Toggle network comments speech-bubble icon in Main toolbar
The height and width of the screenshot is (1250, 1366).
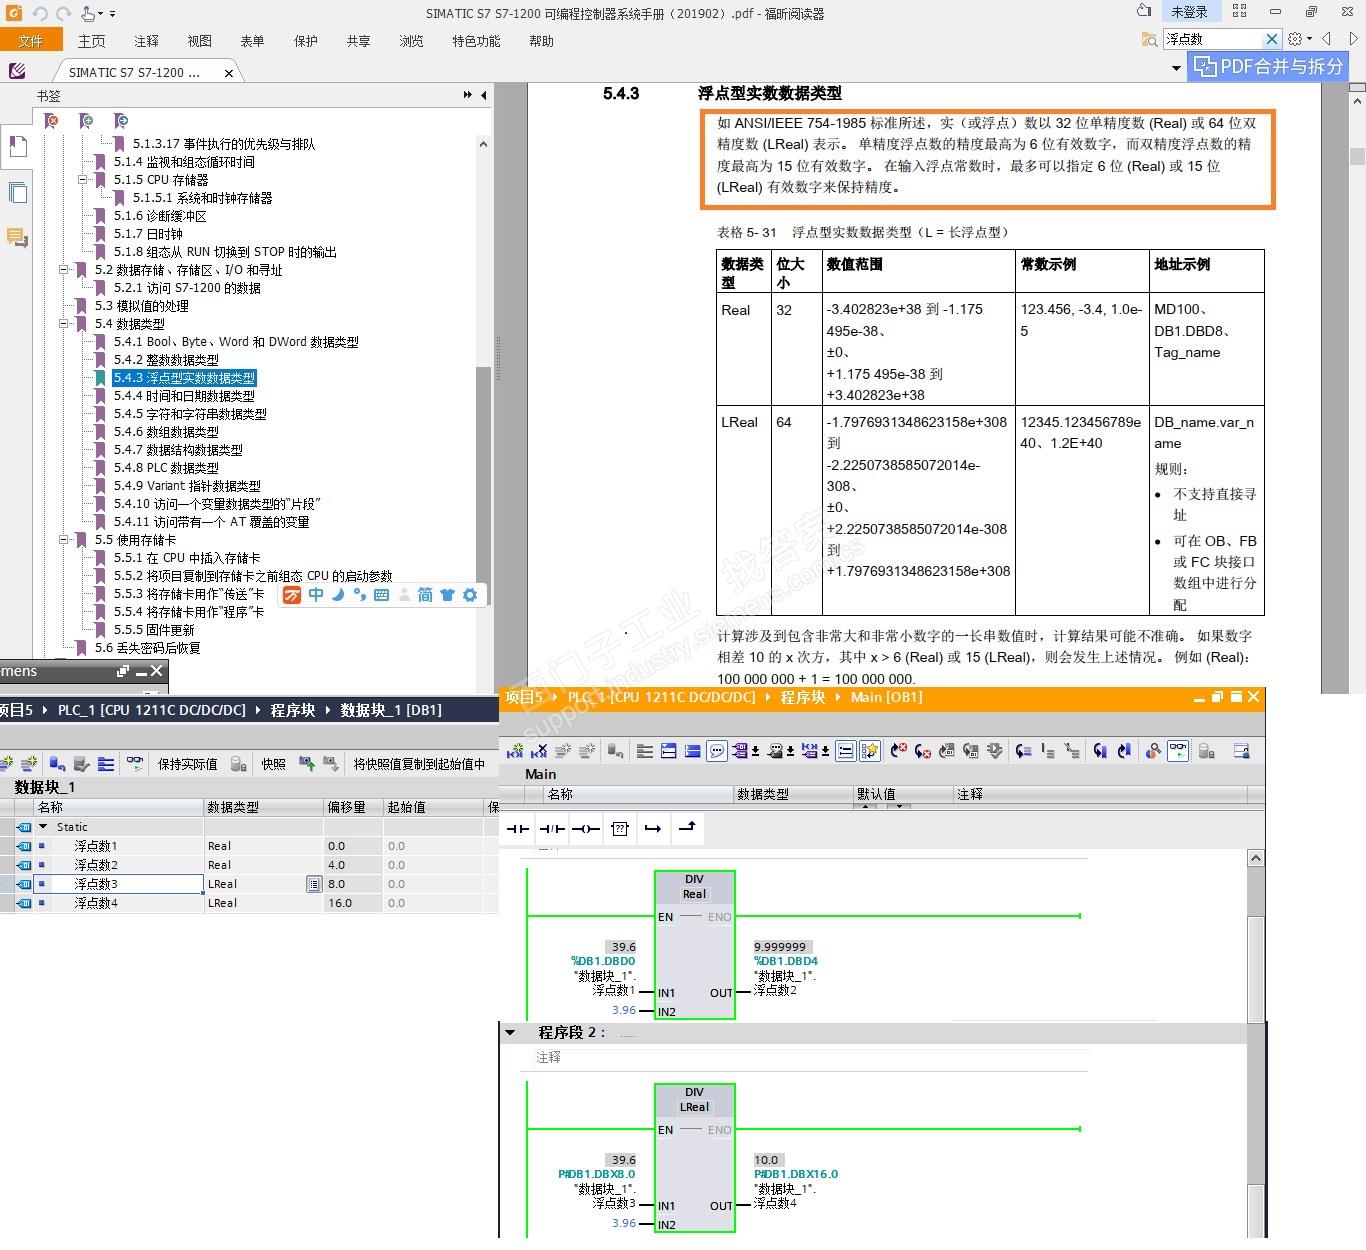[x=717, y=751]
